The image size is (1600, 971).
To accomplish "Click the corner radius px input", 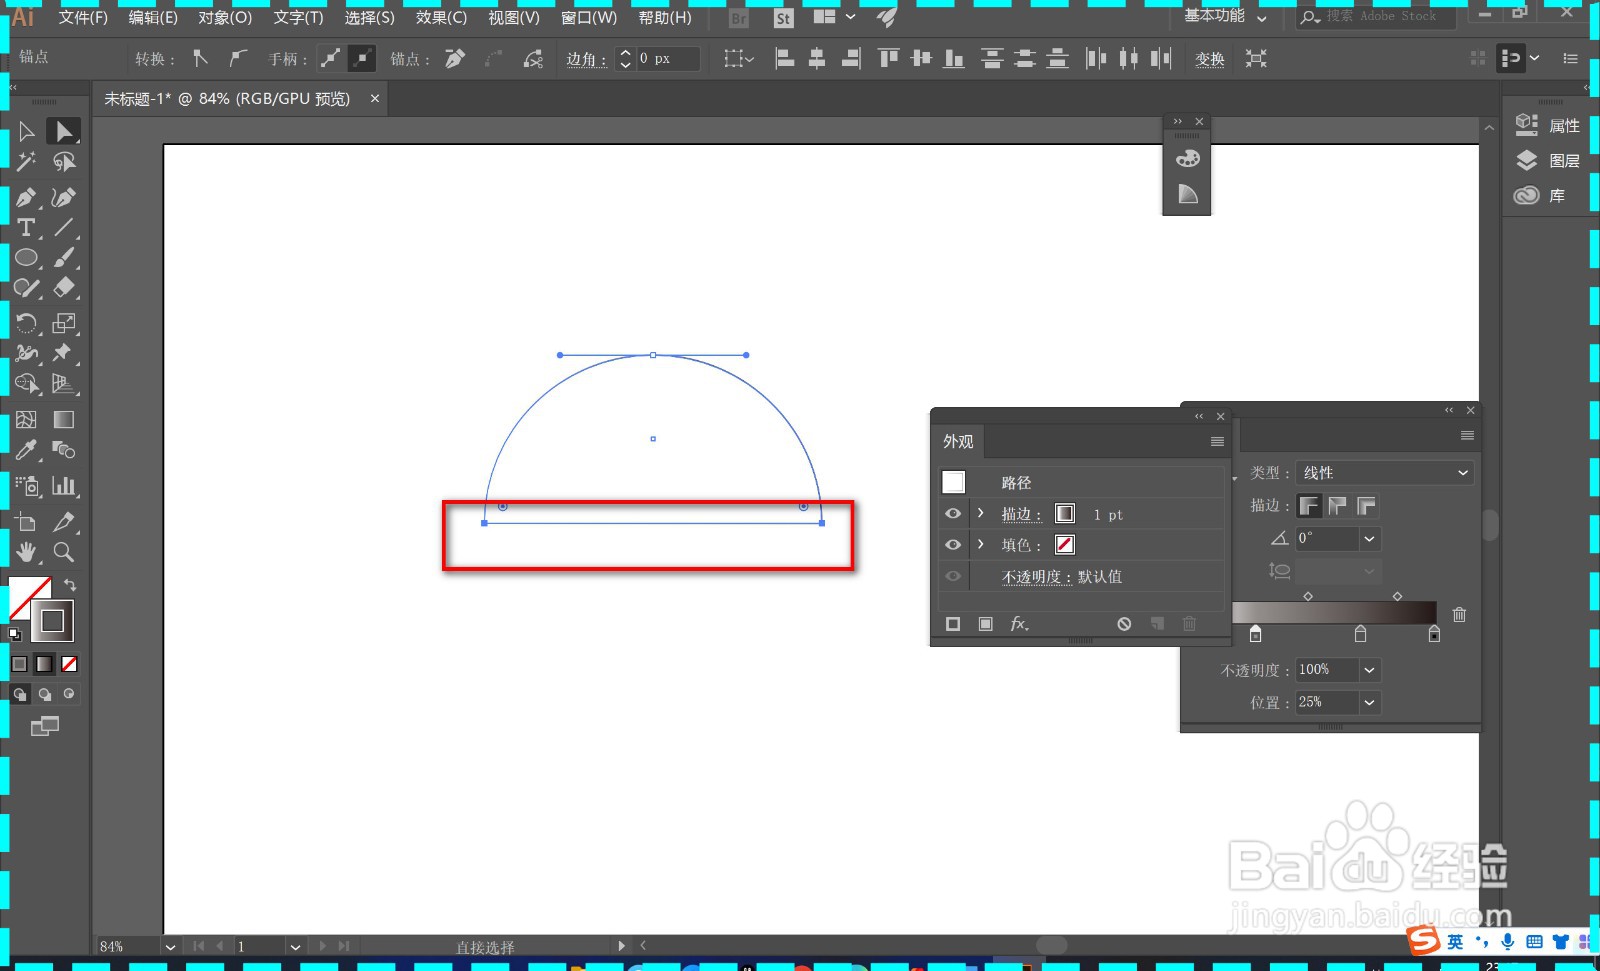I will click(x=667, y=59).
